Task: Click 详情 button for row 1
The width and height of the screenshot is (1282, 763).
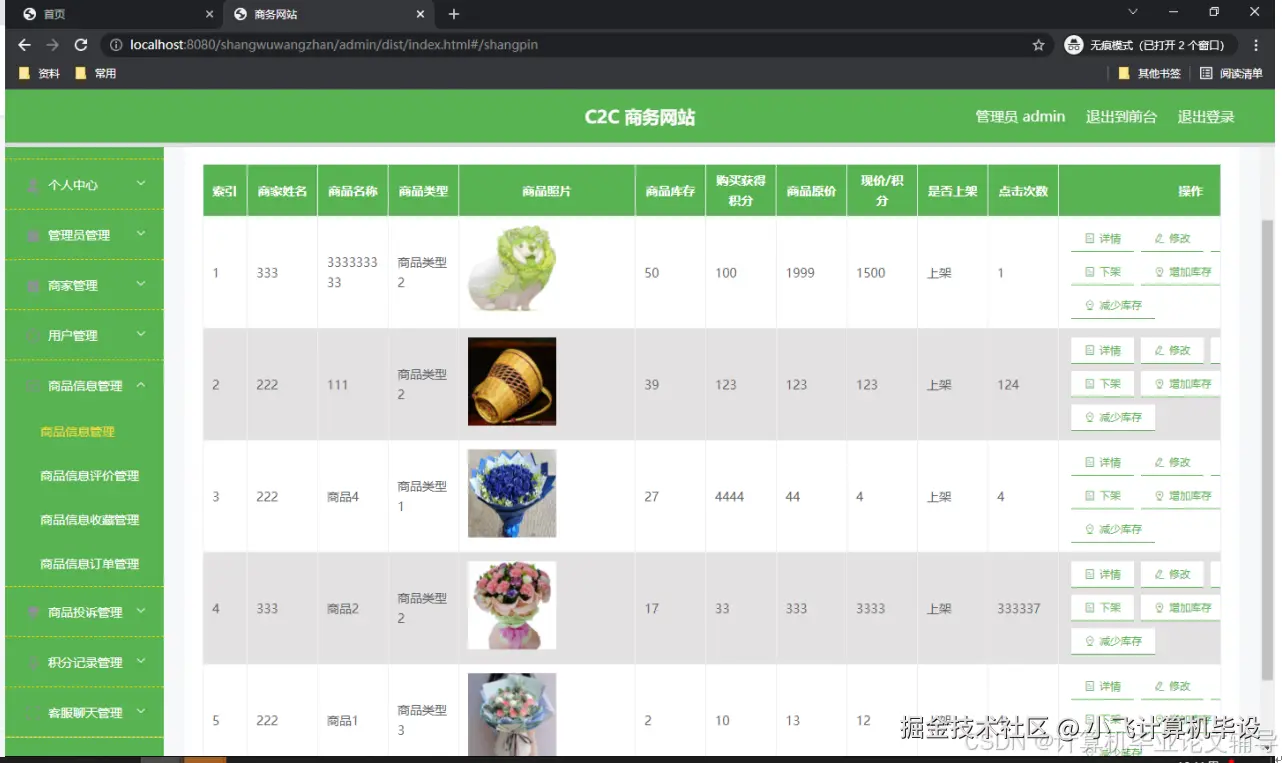Action: coord(1103,239)
